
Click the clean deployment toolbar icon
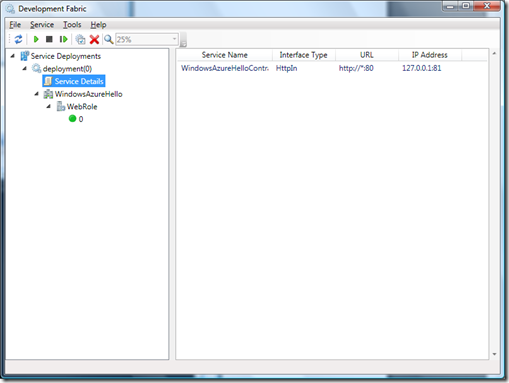(x=80, y=39)
